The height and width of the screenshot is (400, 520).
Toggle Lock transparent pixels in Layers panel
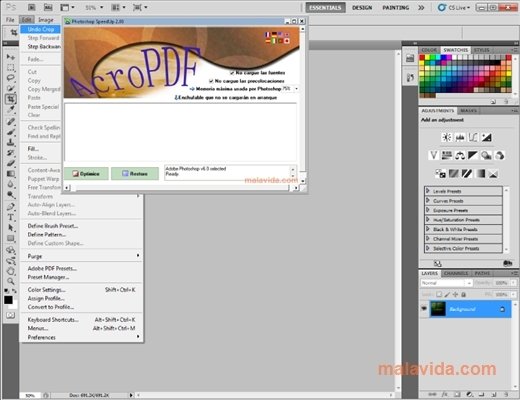[x=439, y=294]
